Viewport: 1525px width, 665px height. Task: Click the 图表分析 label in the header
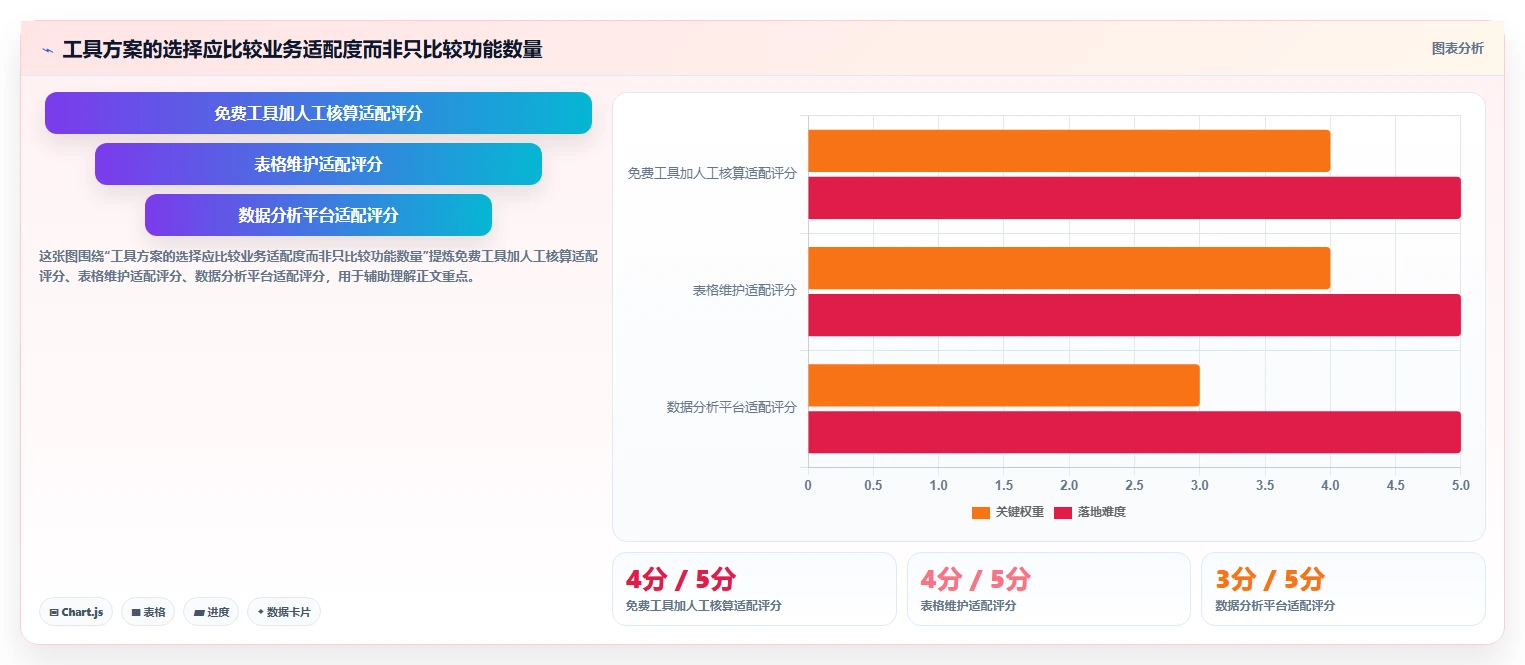coord(1457,48)
